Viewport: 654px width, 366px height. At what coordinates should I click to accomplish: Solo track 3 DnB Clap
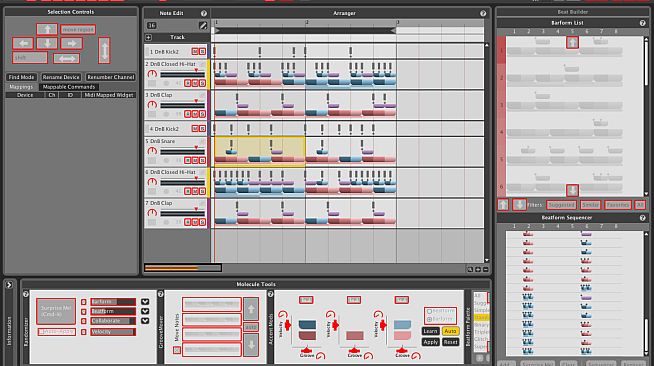click(x=202, y=114)
